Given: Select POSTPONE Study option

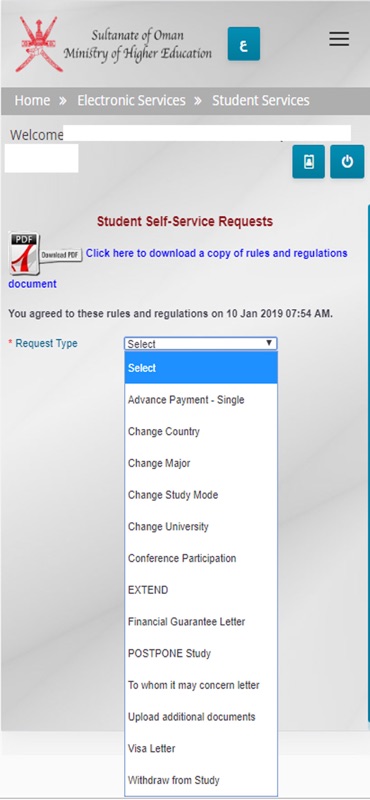Looking at the screenshot, I should tap(201, 653).
